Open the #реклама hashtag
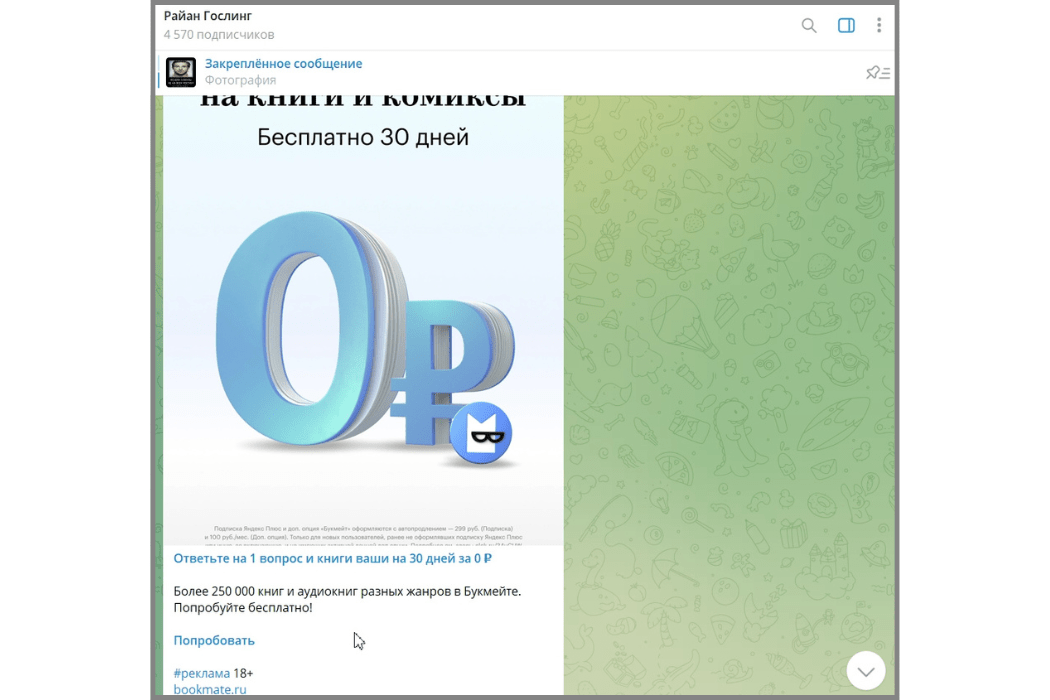This screenshot has height=700, width=1050. pyautogui.click(x=202, y=673)
